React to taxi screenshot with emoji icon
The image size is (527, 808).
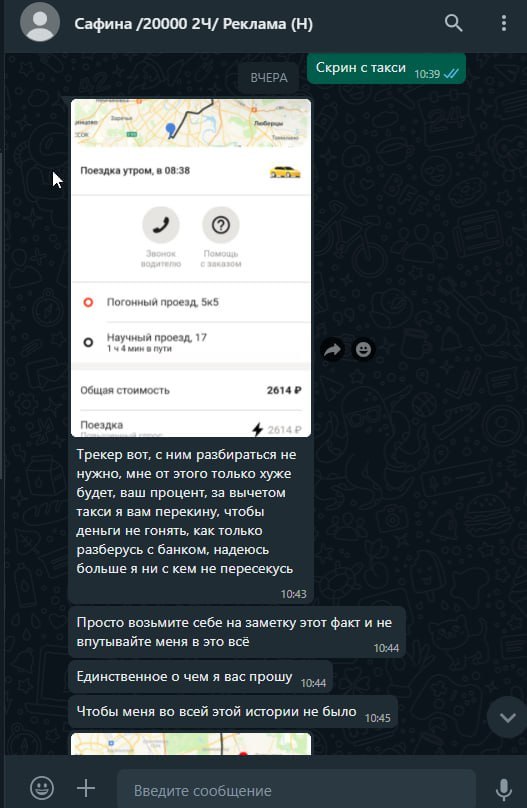[363, 350]
